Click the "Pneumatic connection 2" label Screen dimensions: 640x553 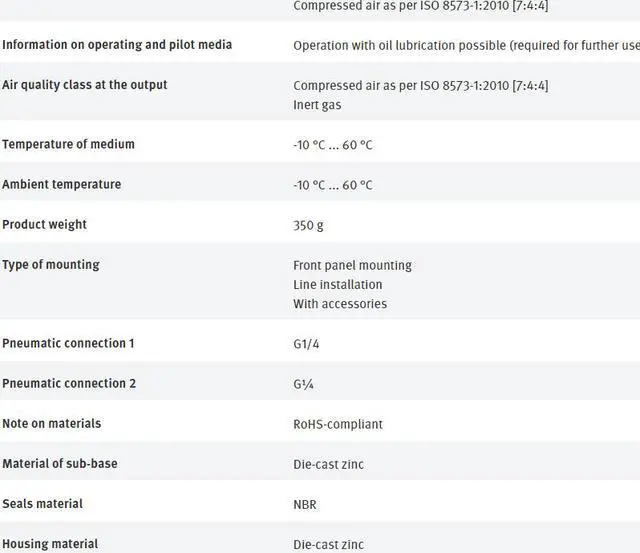pyautogui.click(x=69, y=383)
